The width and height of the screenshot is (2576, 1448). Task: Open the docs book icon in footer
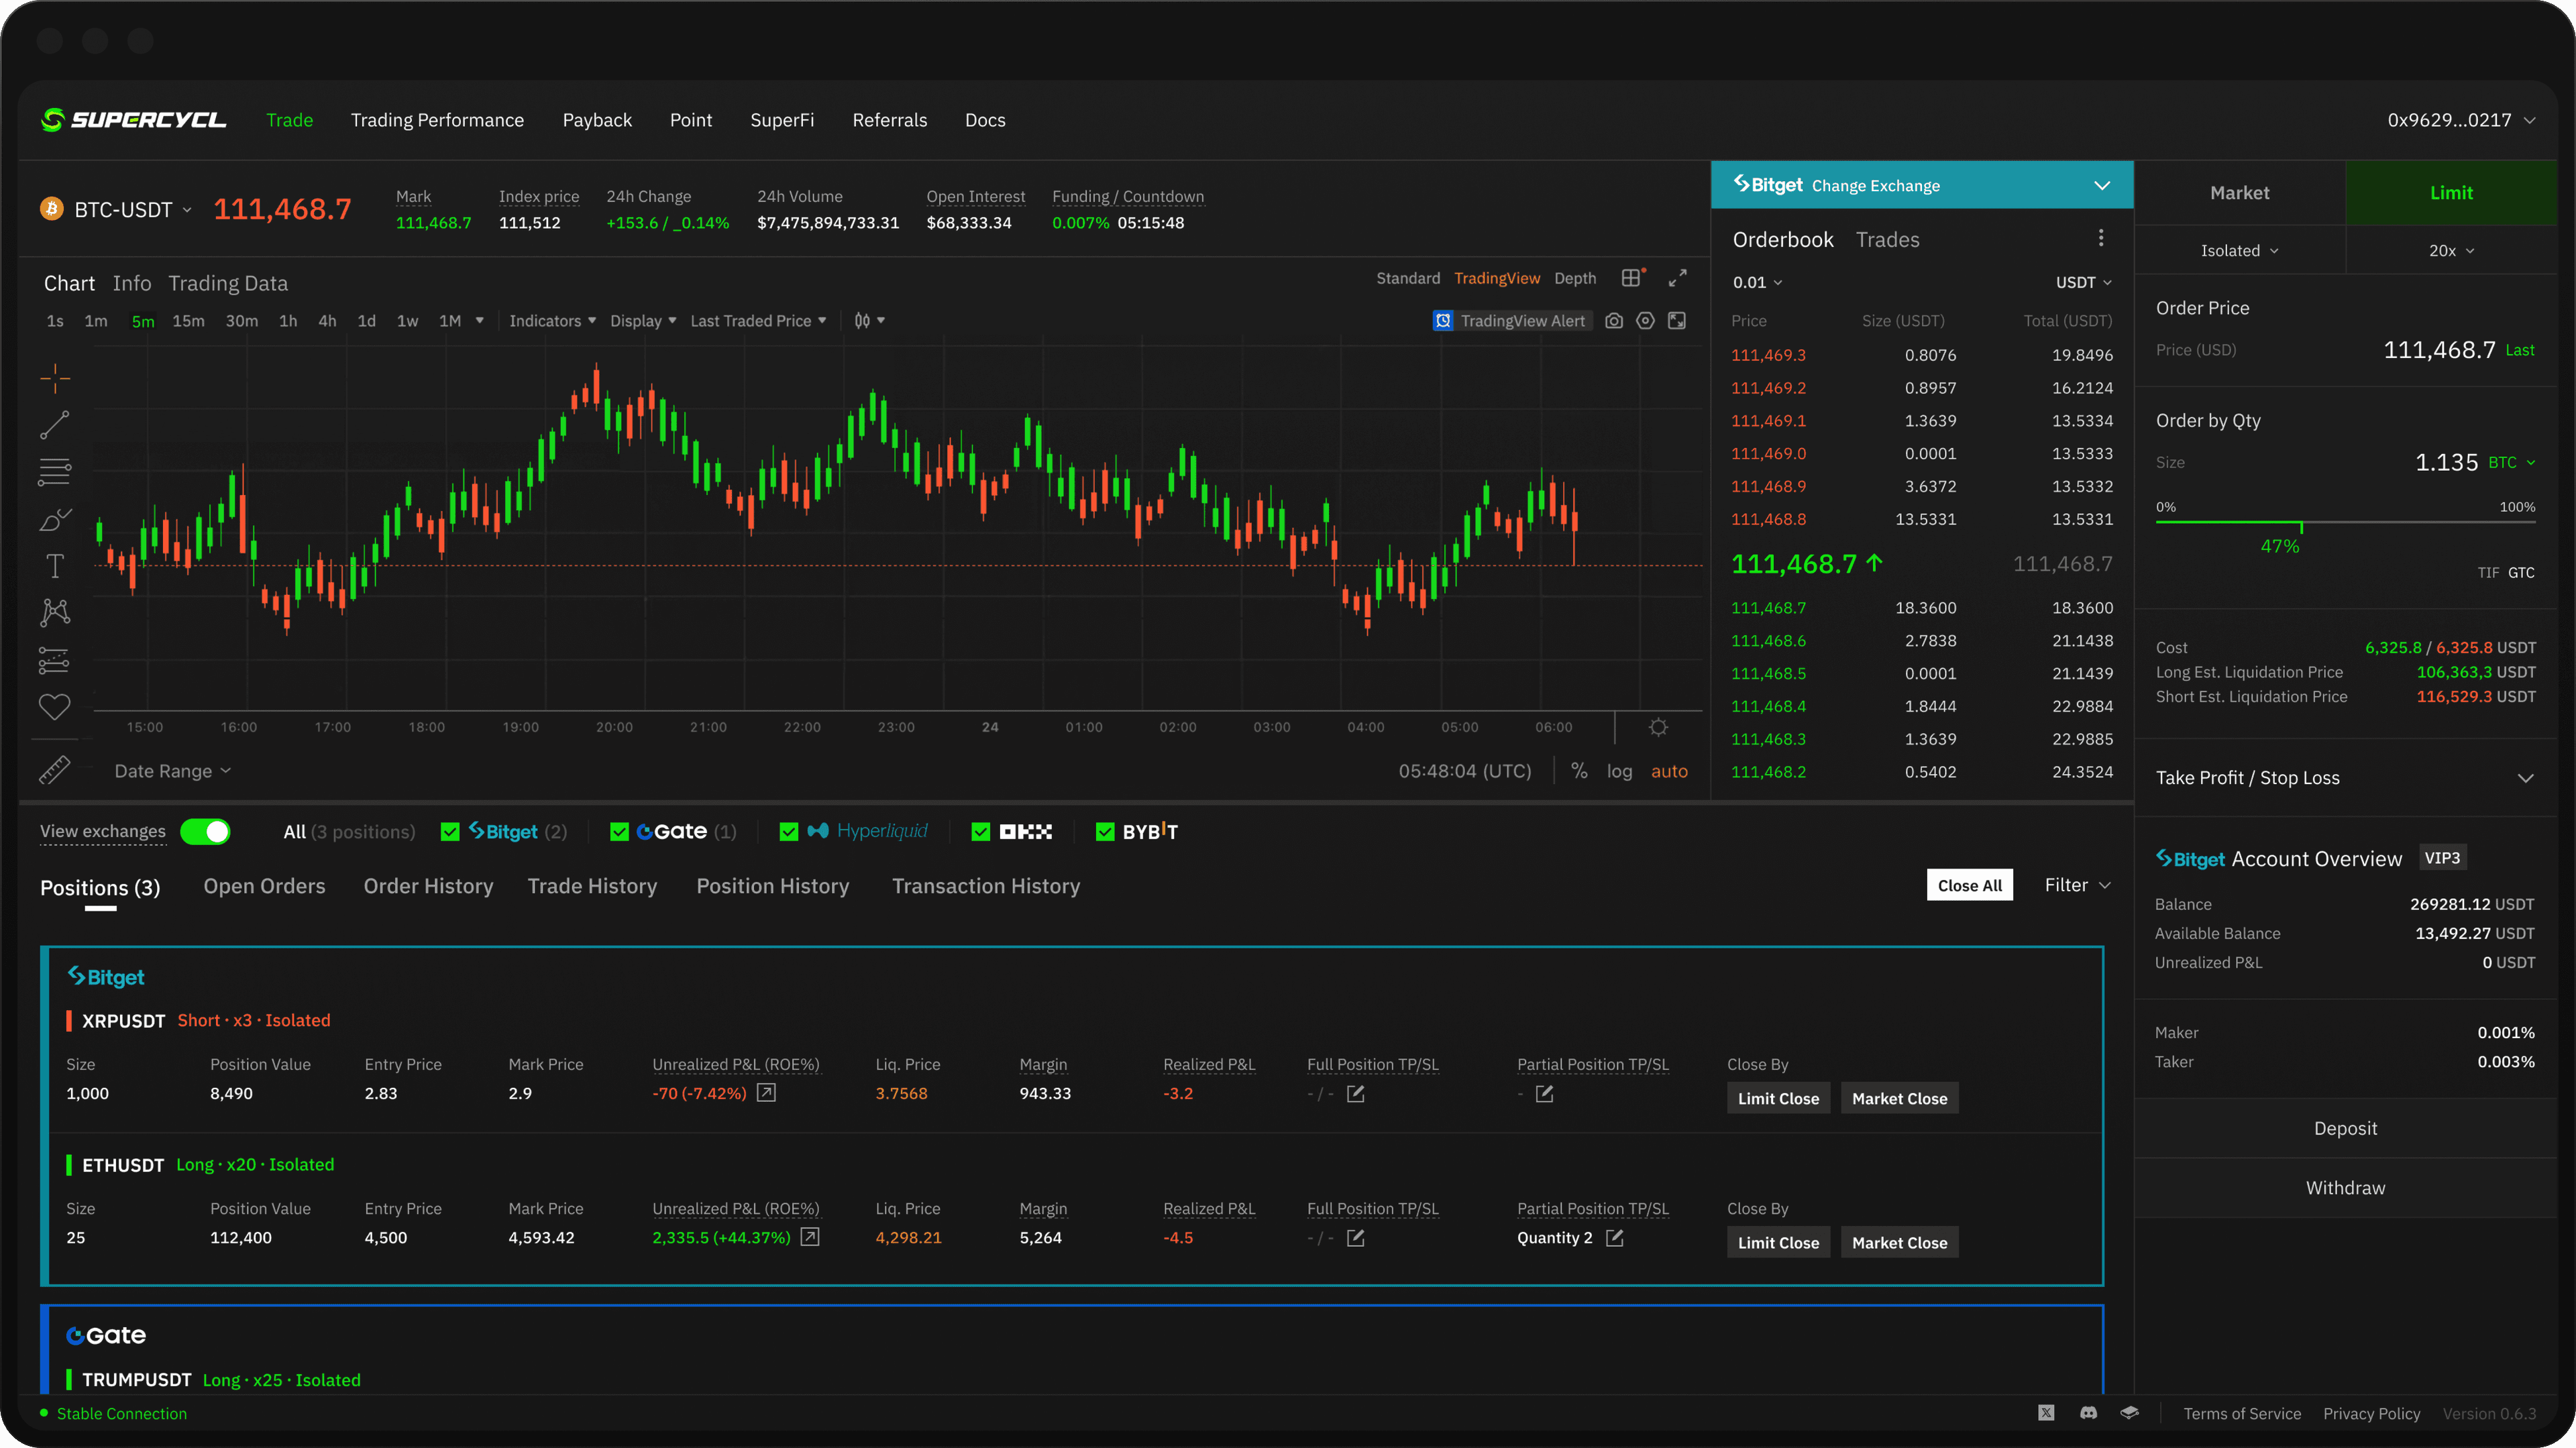click(2130, 1413)
